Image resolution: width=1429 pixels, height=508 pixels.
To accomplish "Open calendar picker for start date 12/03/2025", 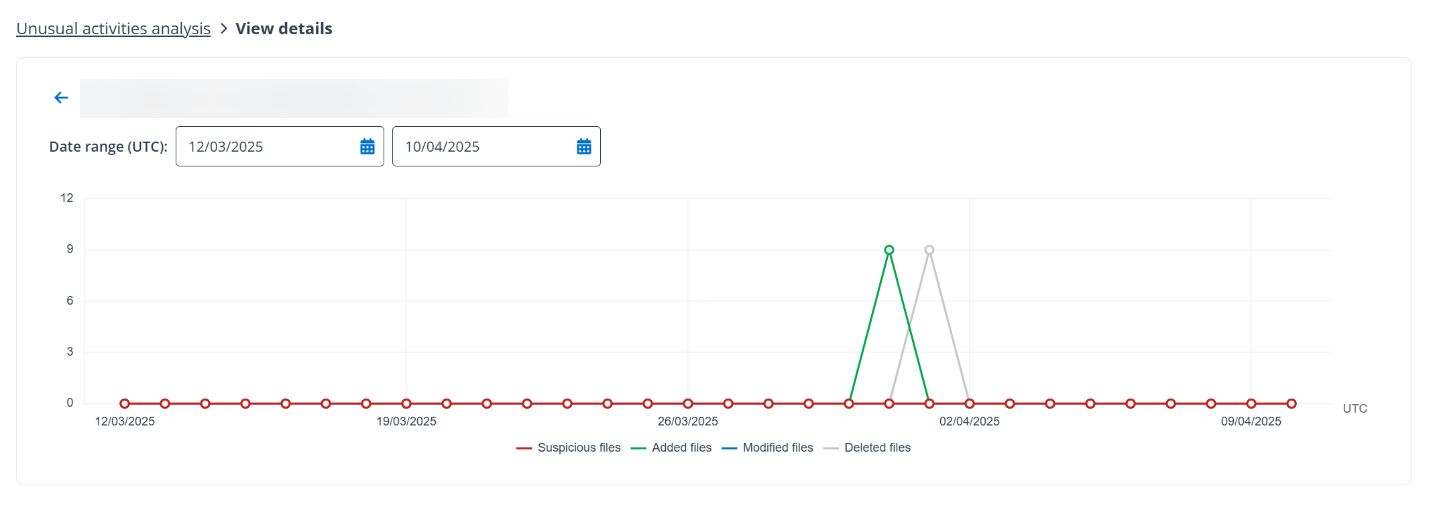I will (367, 146).
